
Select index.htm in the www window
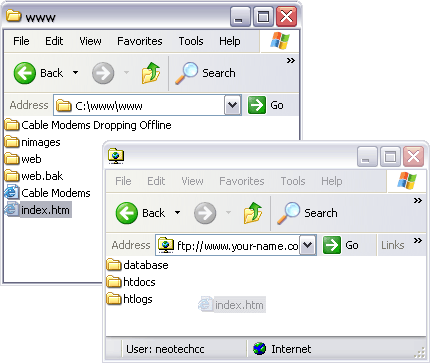(x=38, y=210)
